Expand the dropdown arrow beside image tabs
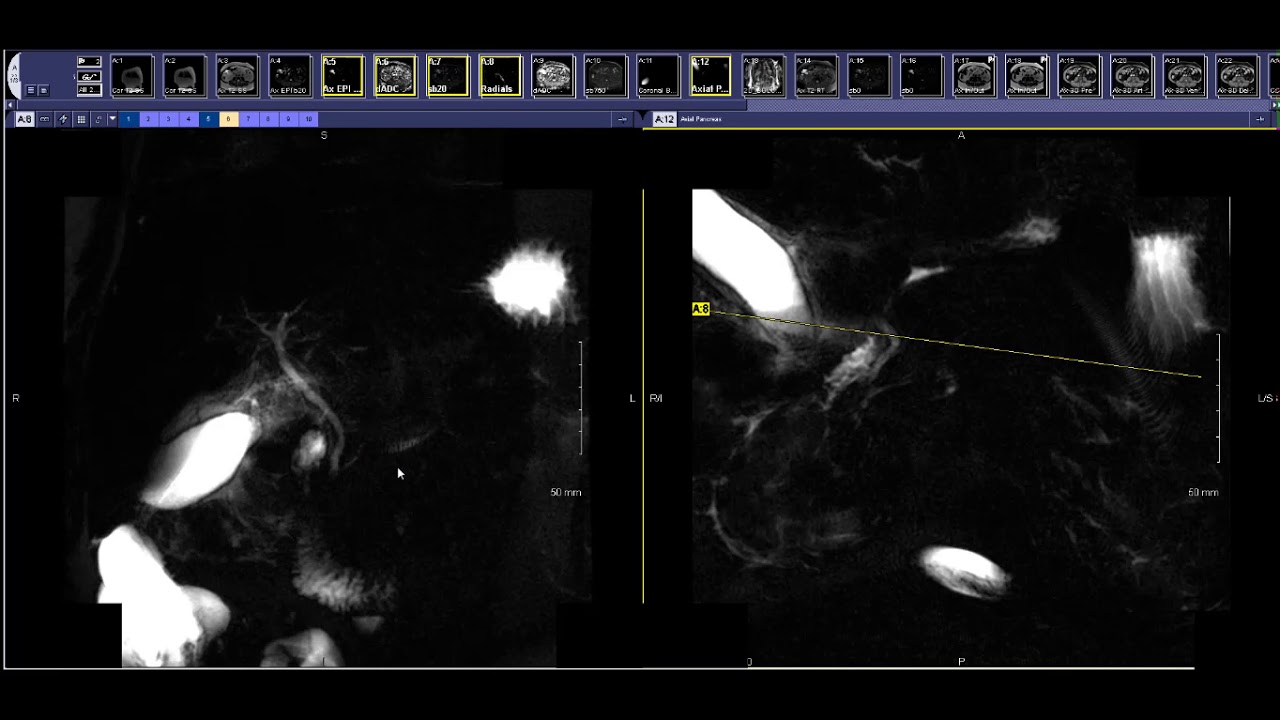The width and height of the screenshot is (1280, 720). (x=112, y=119)
